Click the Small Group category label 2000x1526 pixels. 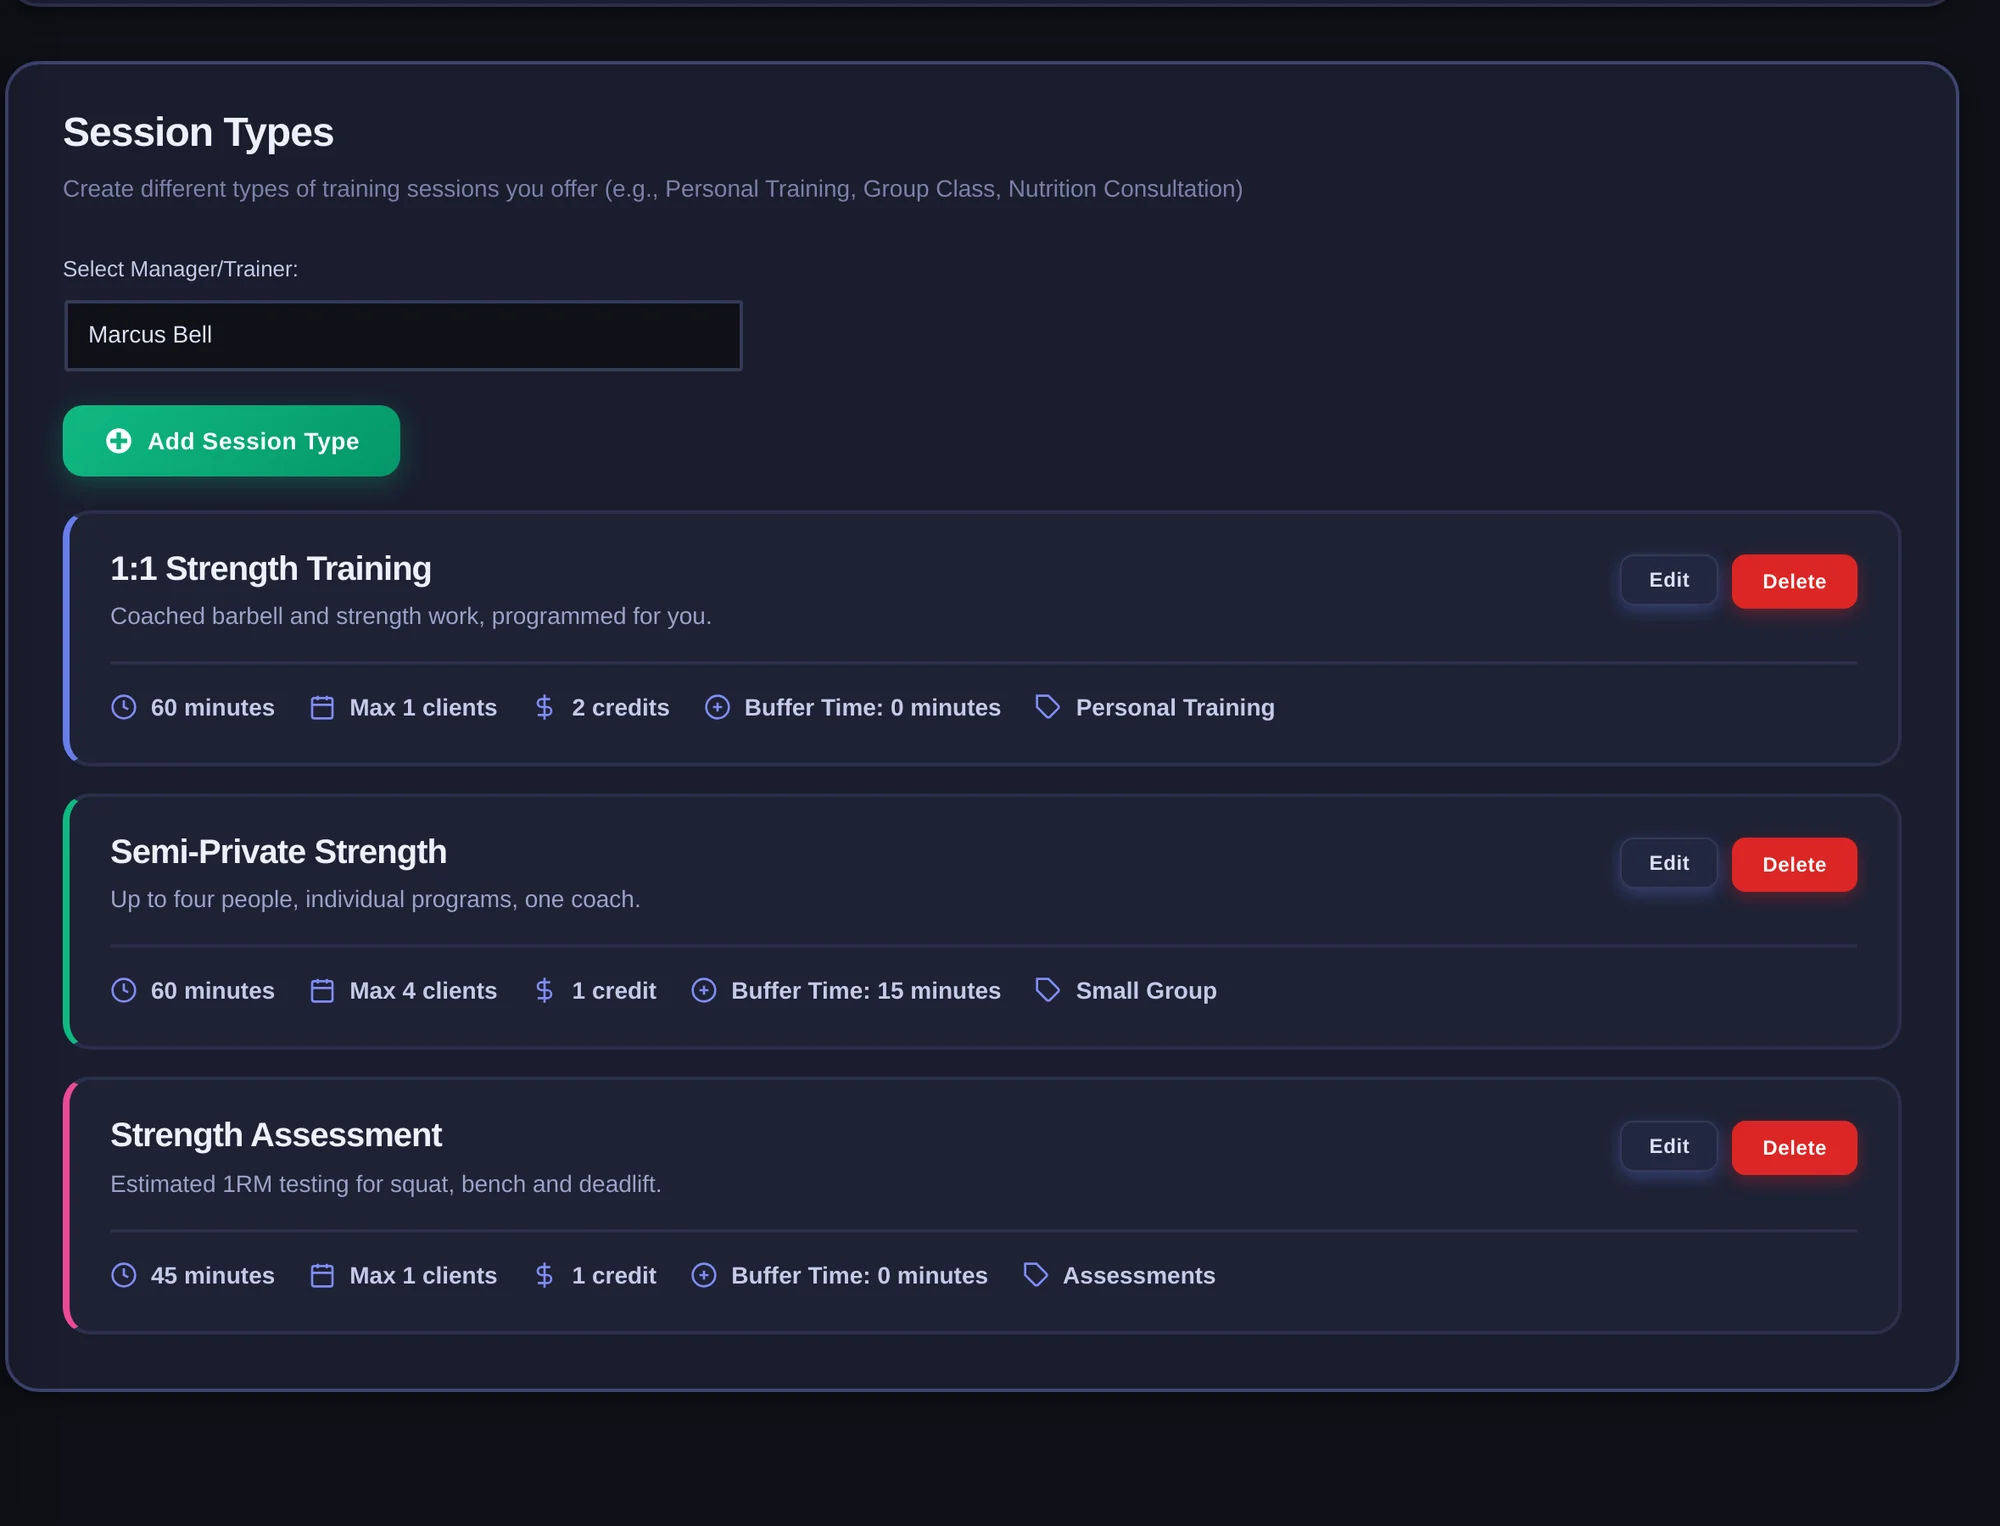point(1146,990)
